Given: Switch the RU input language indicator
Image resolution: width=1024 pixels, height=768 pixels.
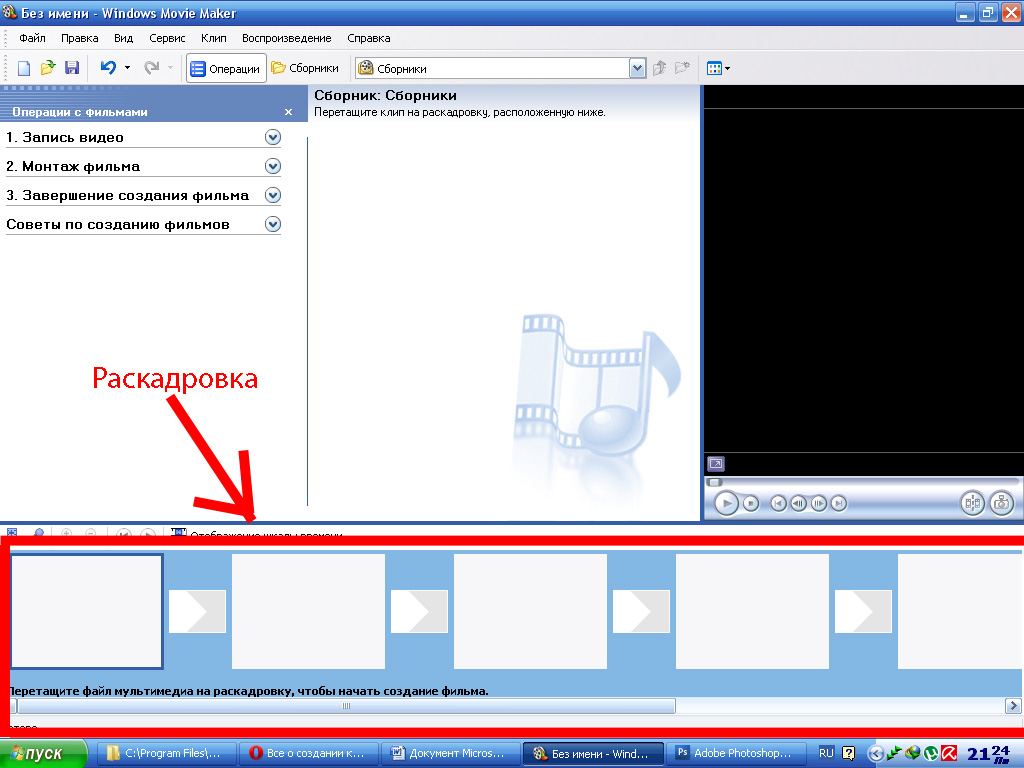Looking at the screenshot, I should click(x=826, y=753).
